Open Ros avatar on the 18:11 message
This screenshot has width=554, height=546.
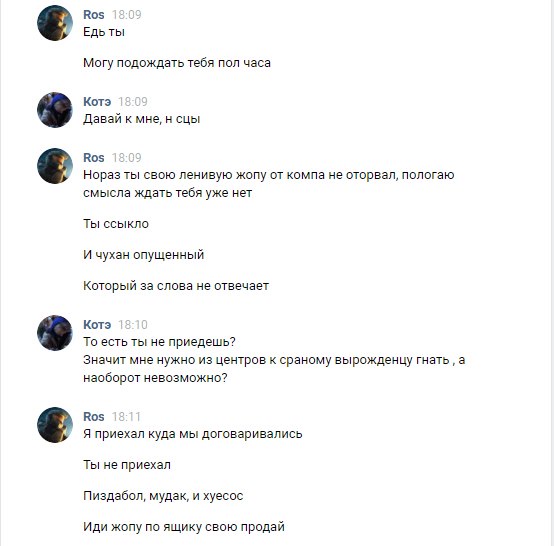click(55, 425)
